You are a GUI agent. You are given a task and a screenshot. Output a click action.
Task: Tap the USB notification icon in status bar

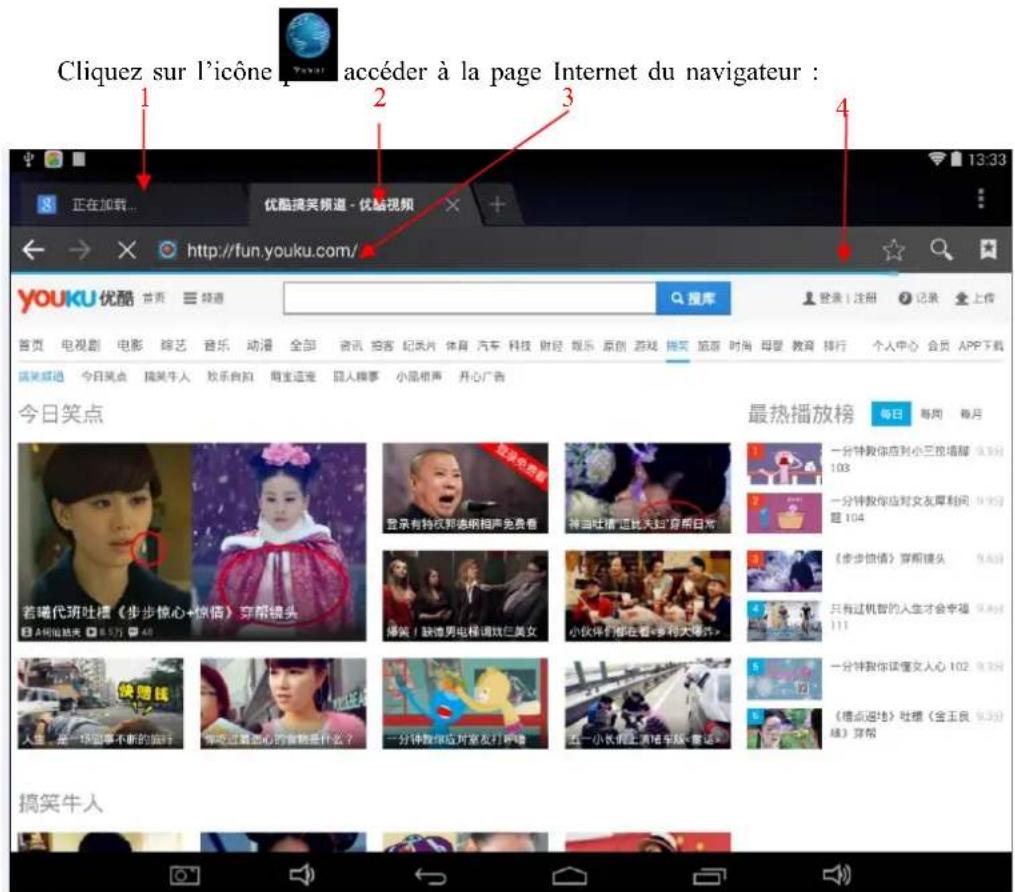click(x=28, y=159)
